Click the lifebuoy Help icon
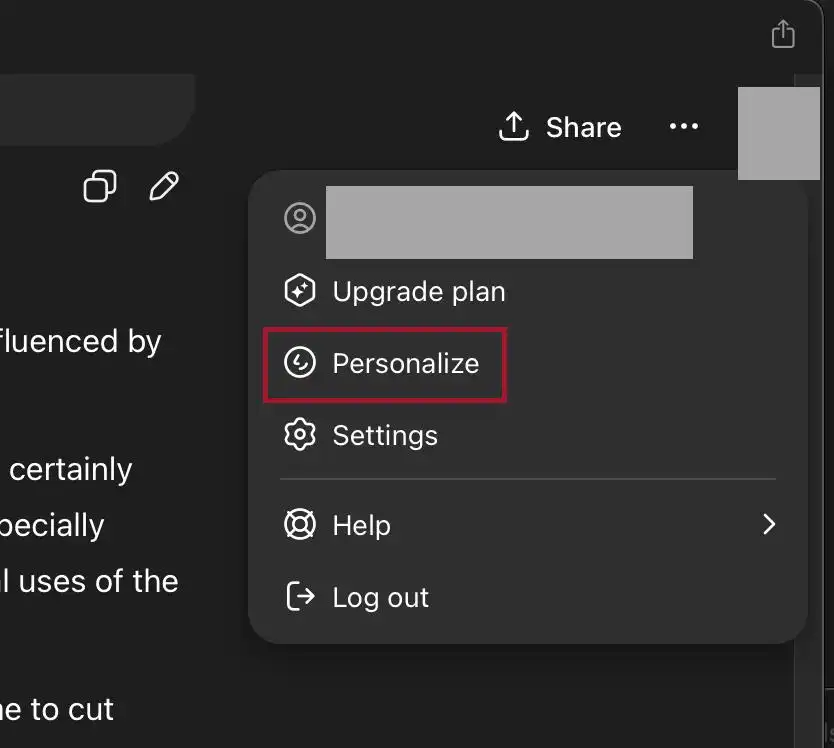This screenshot has height=748, width=834. (300, 526)
